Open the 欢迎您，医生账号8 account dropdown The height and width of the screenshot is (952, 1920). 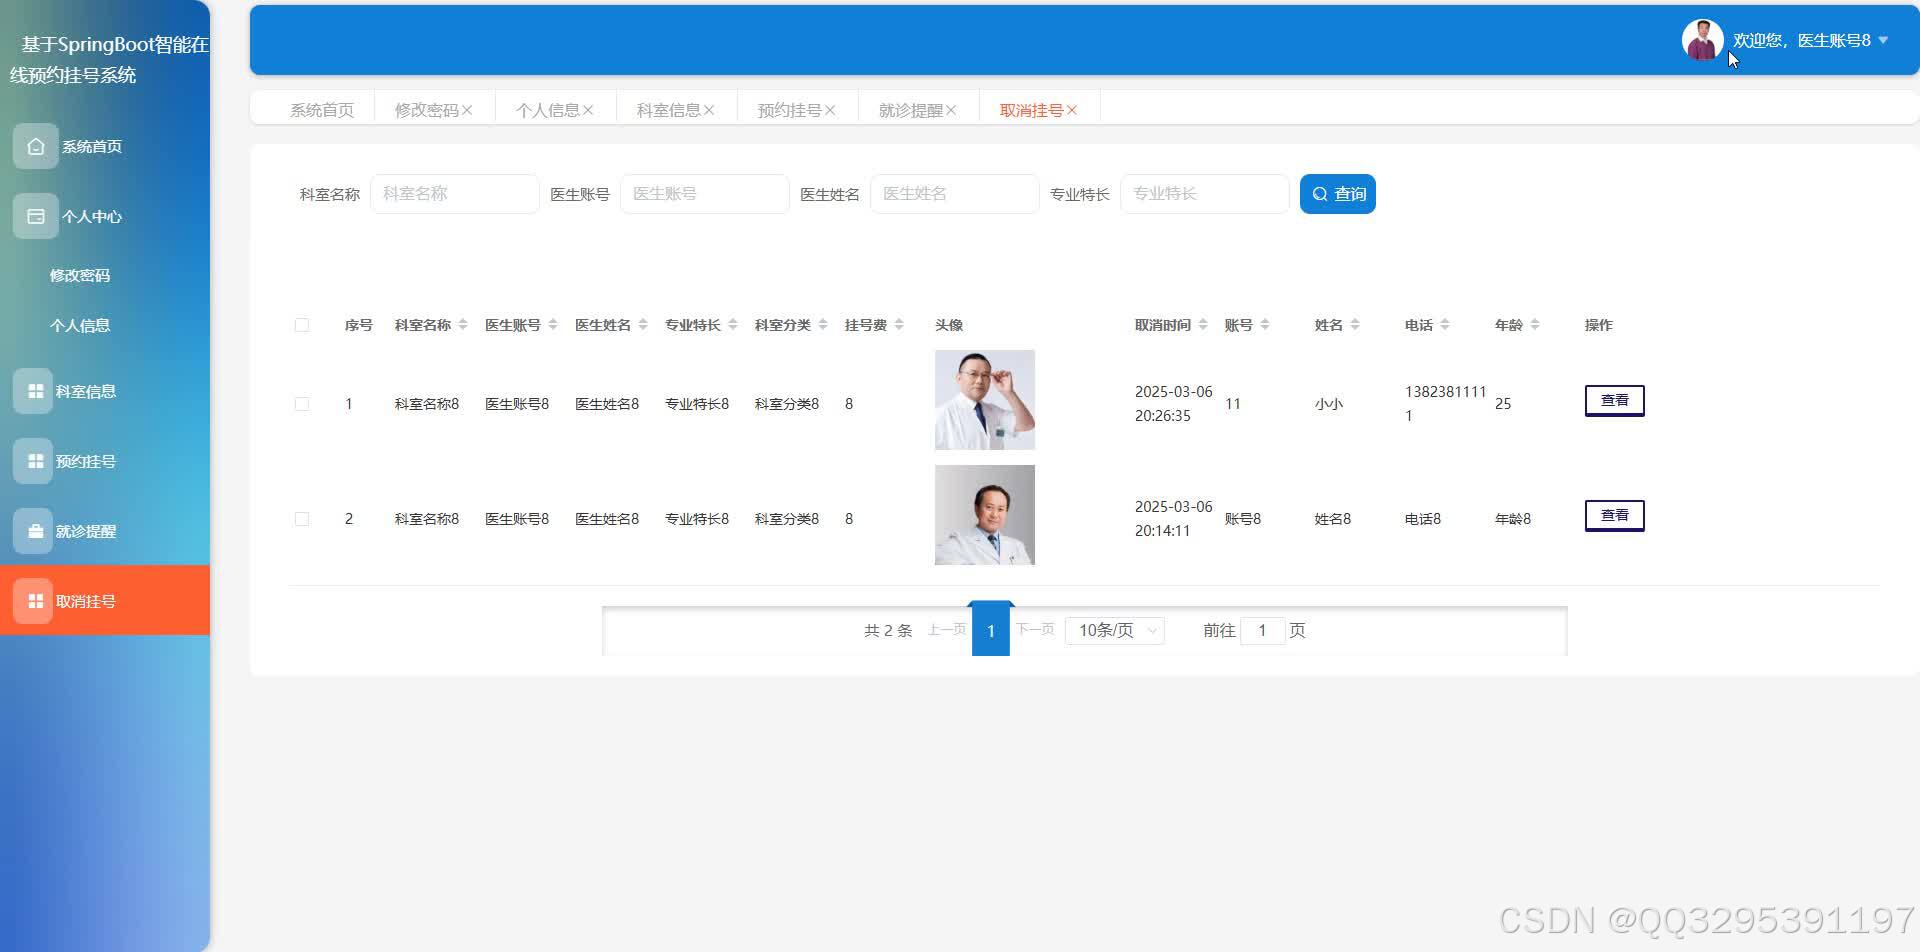[1800, 40]
